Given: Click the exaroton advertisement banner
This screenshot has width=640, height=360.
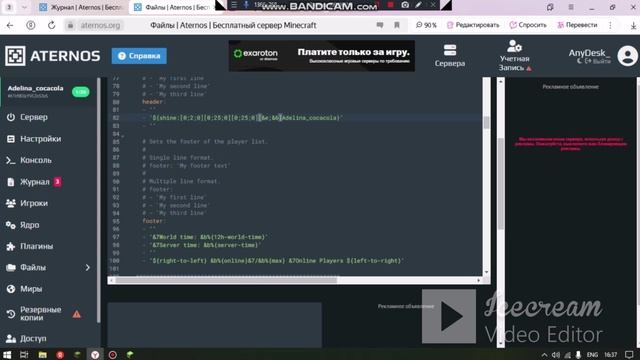Looking at the screenshot, I should point(322,56).
